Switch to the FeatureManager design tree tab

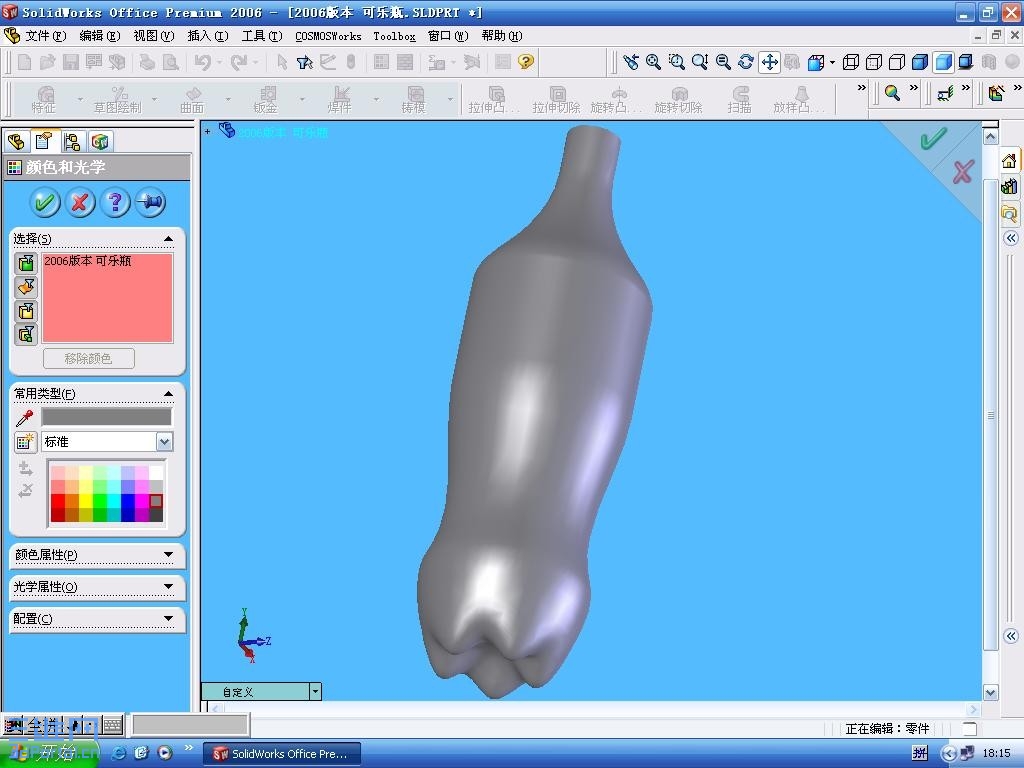[17, 141]
